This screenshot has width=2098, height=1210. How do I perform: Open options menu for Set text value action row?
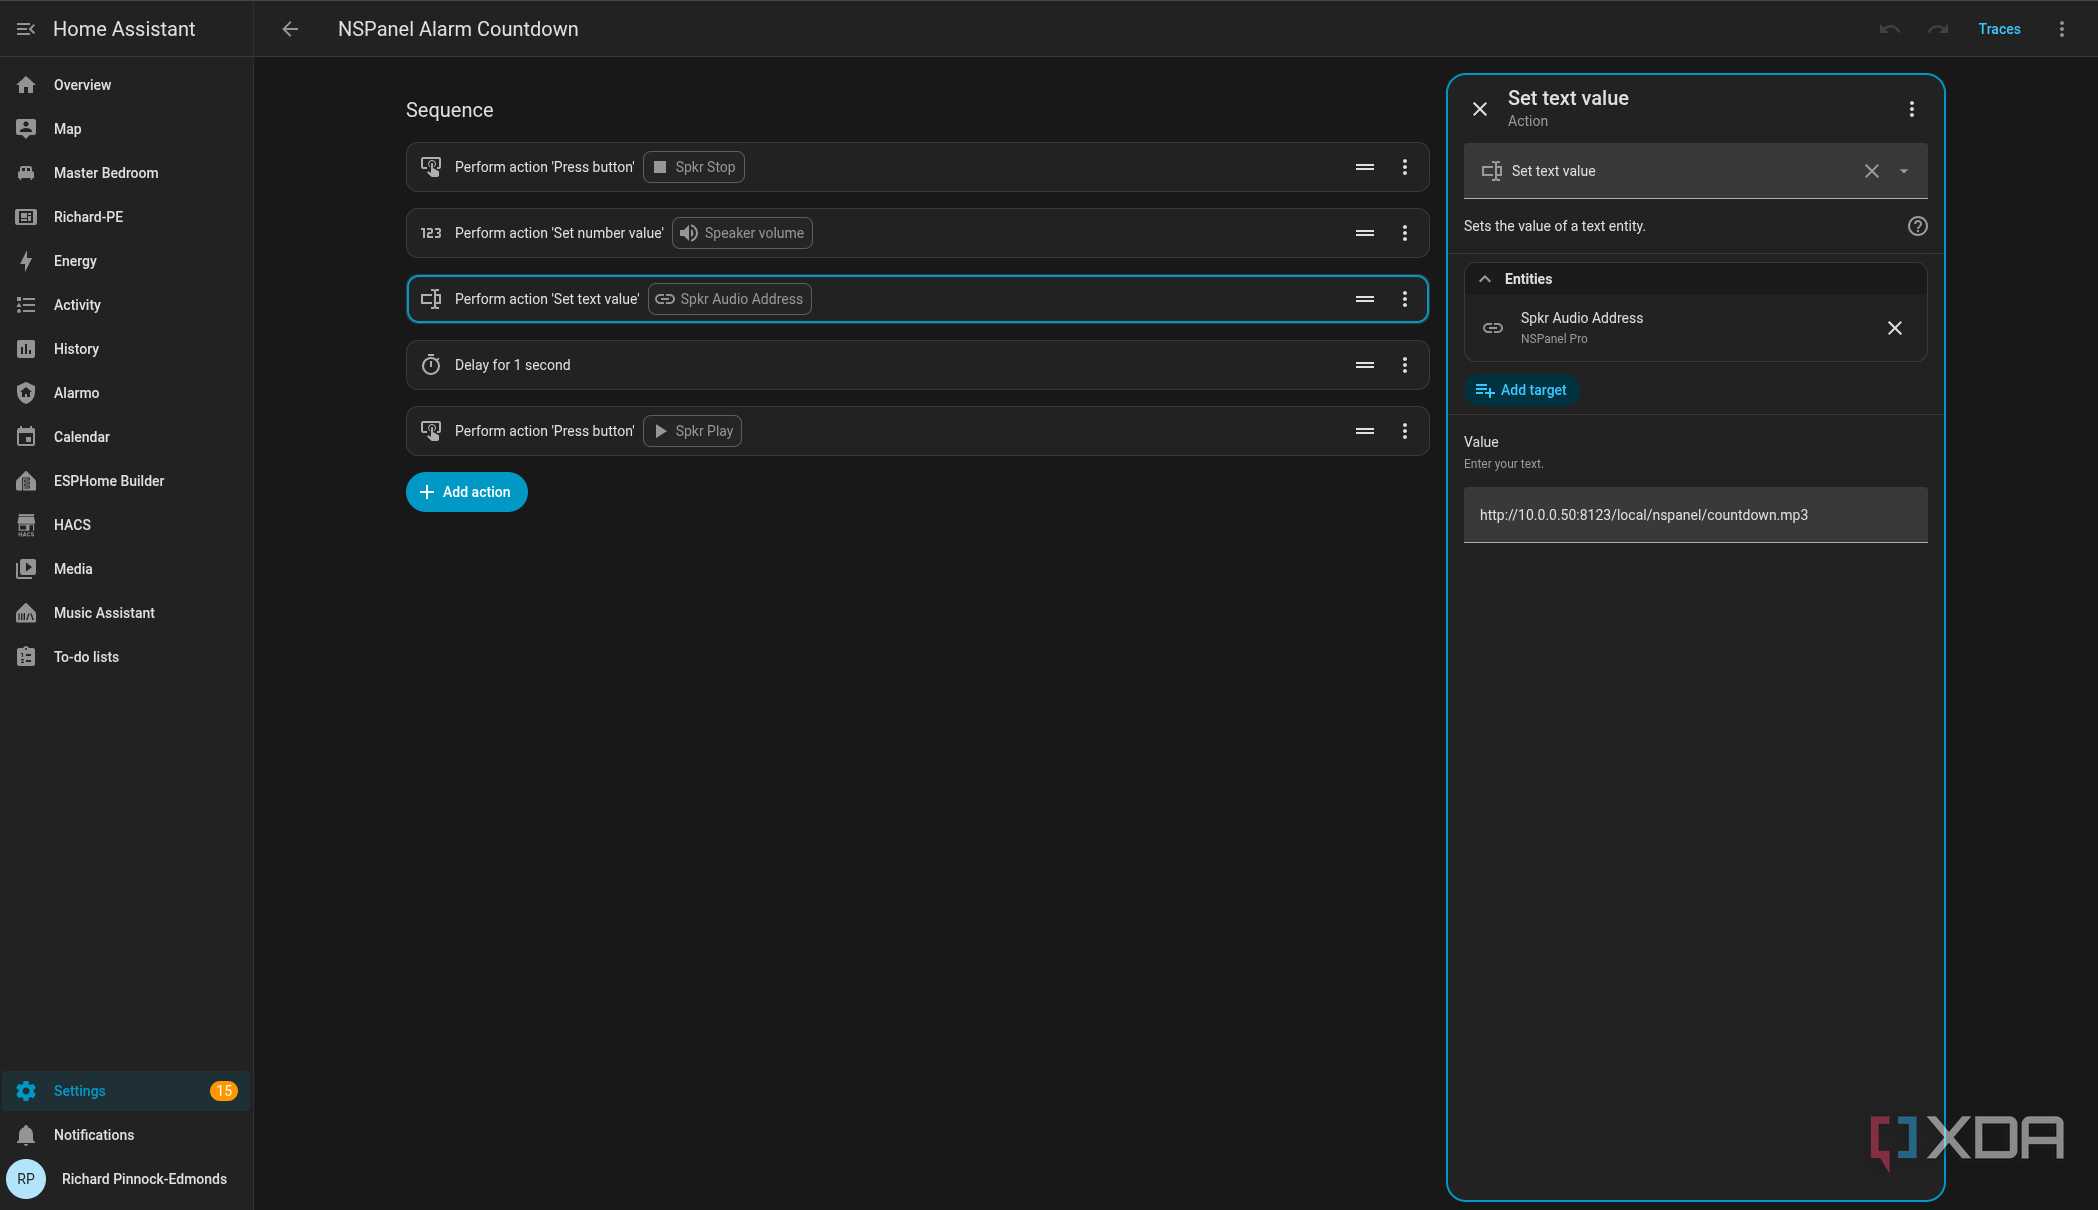click(x=1405, y=299)
